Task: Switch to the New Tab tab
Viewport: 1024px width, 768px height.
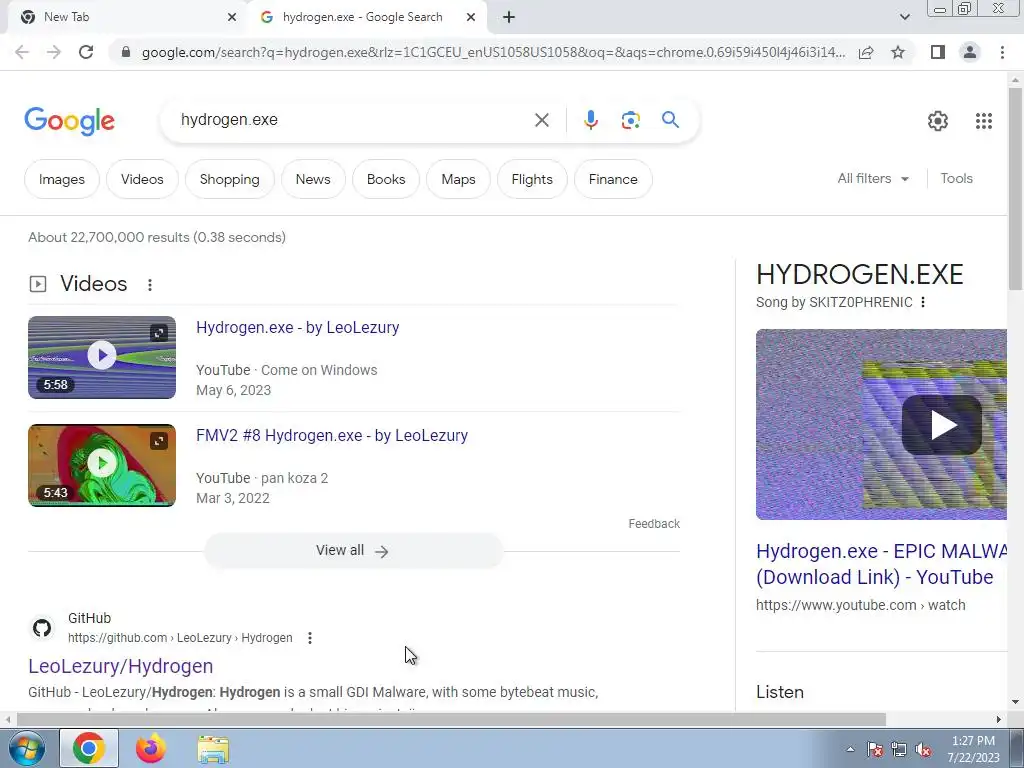Action: click(x=124, y=17)
